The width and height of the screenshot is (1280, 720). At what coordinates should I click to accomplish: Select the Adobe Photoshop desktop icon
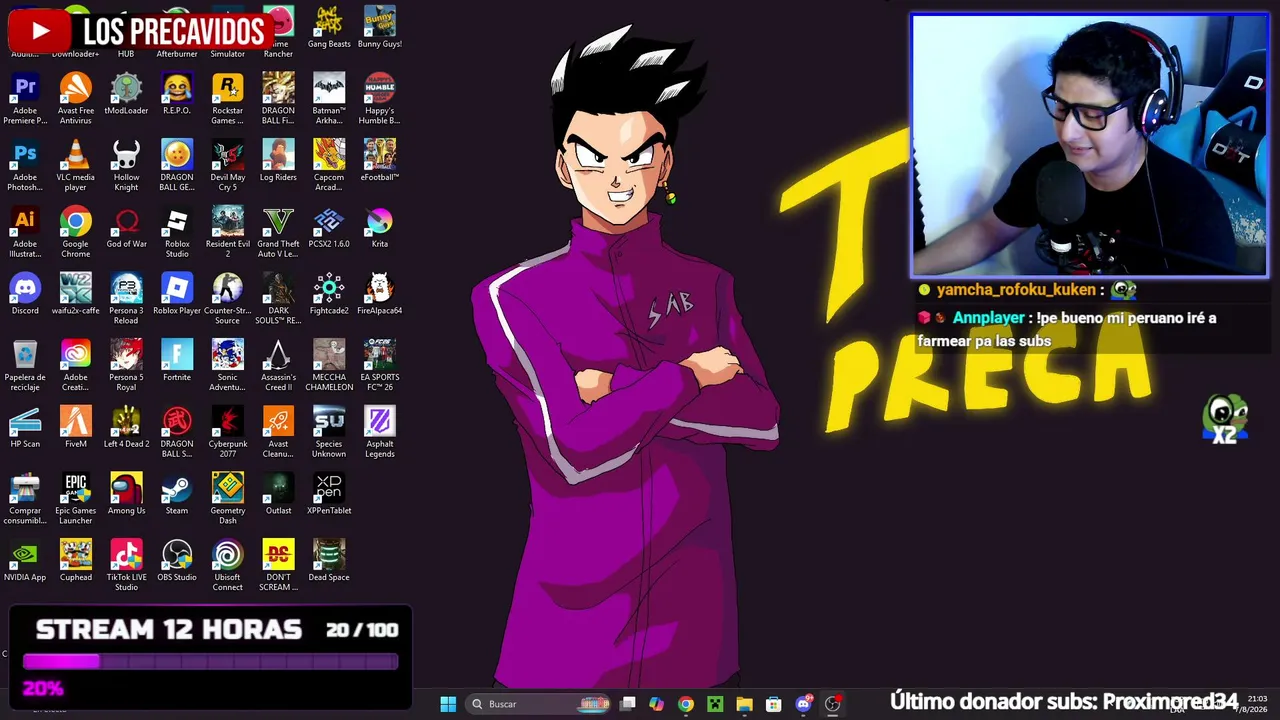25,166
